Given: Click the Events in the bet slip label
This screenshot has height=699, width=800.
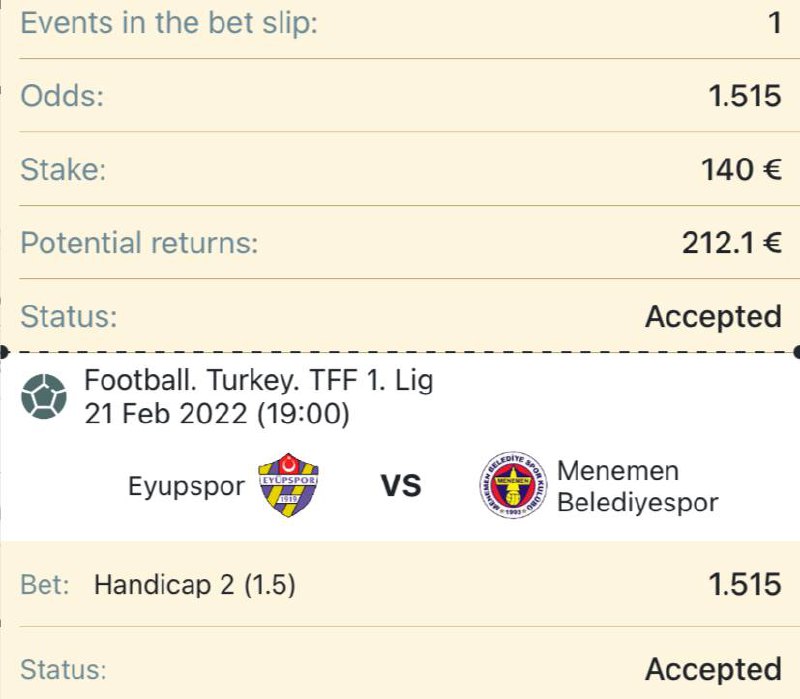Looking at the screenshot, I should pyautogui.click(x=169, y=23).
